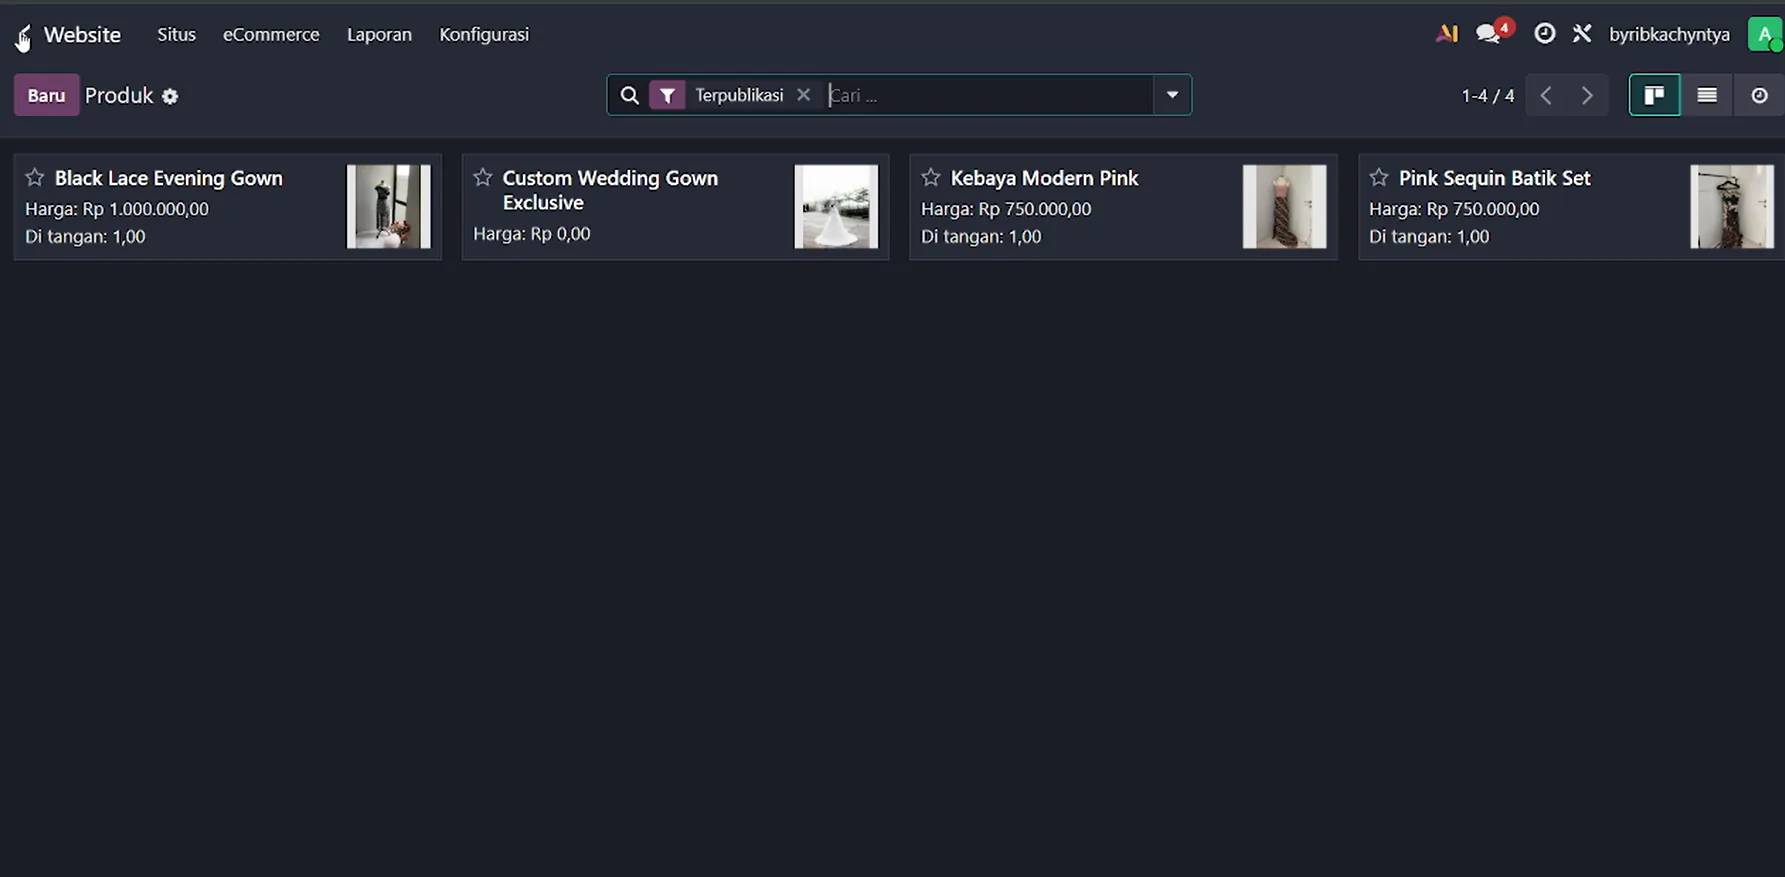Go to next page of records
Screen dimensions: 1785x877
[1587, 95]
